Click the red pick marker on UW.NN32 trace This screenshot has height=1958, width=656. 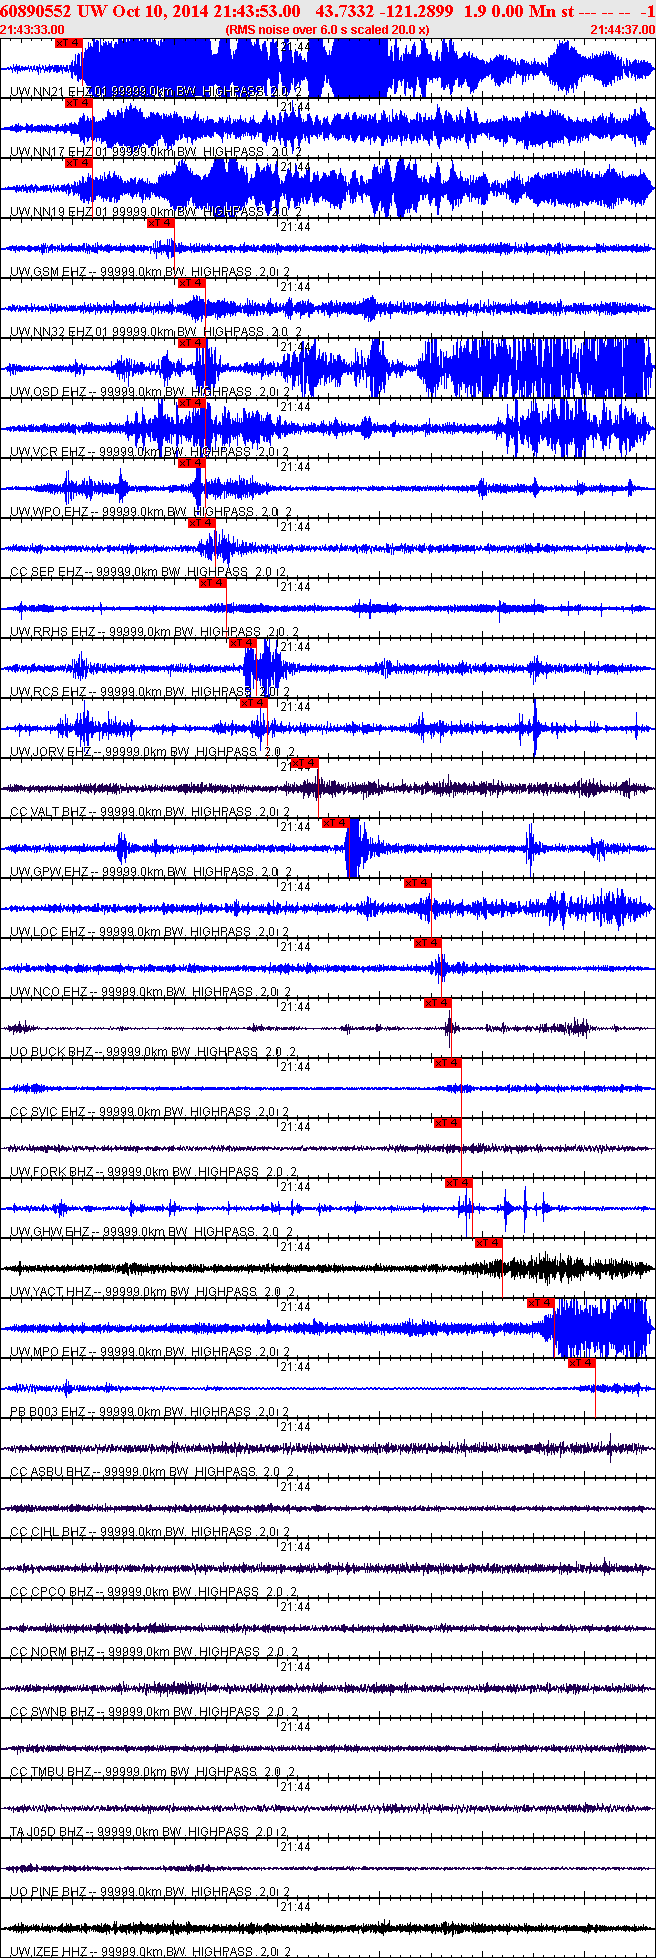(x=192, y=283)
